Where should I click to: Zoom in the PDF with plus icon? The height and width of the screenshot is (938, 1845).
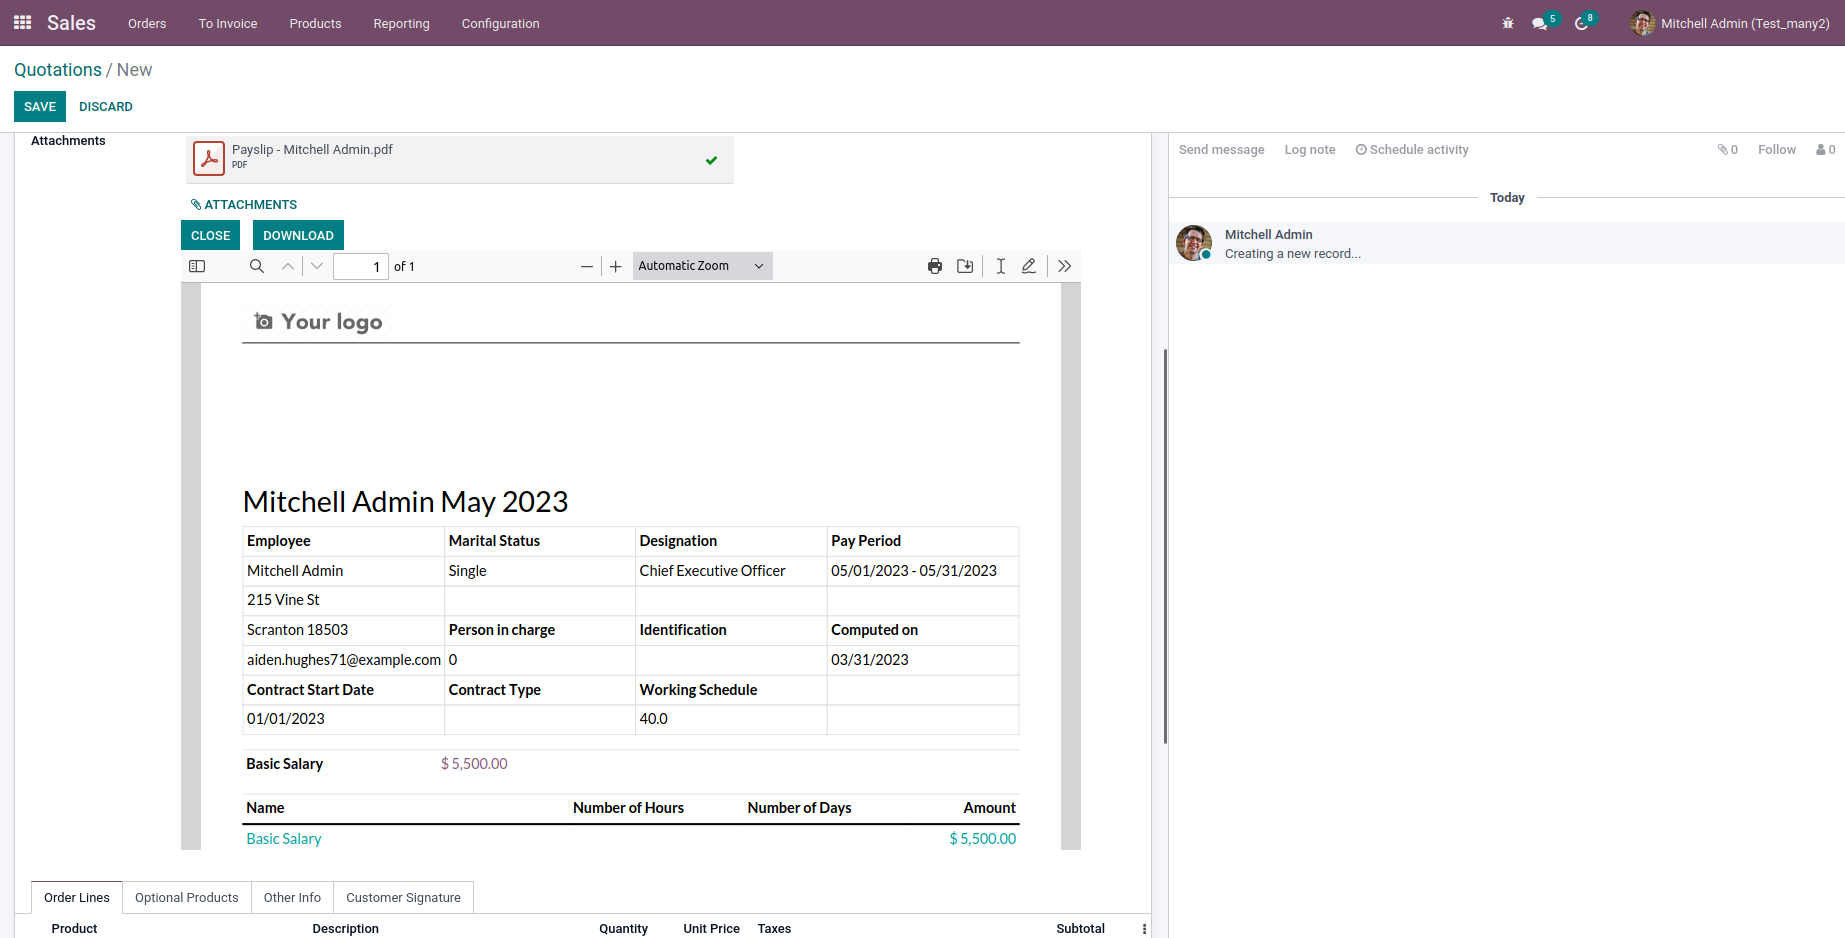pos(616,266)
